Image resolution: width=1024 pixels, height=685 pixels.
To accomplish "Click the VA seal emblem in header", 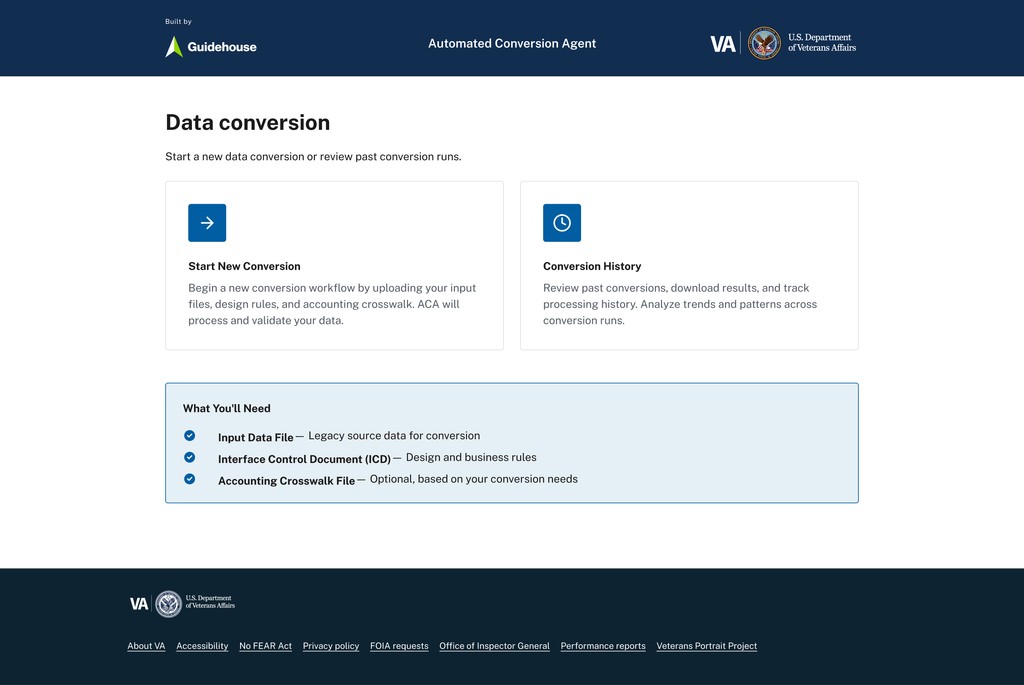I will (x=764, y=43).
